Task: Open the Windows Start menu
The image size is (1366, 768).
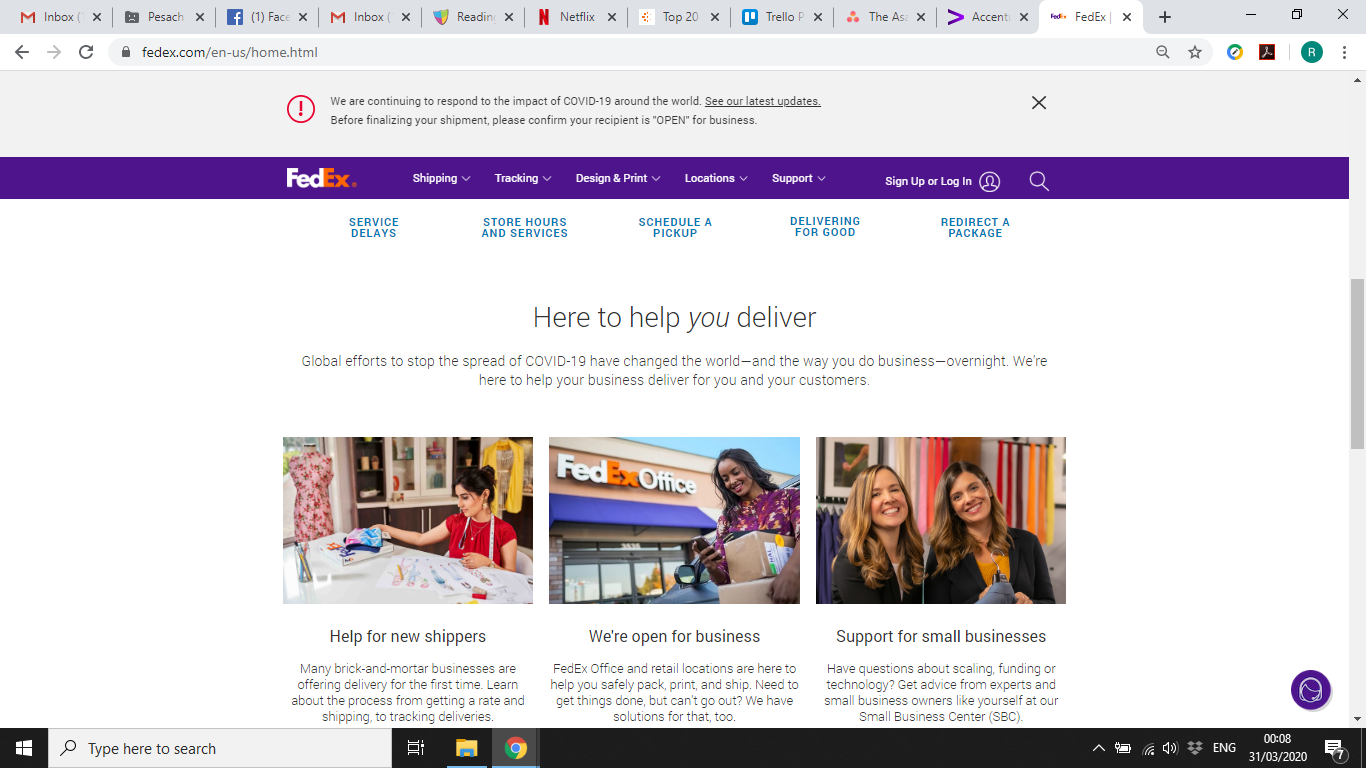Action: click(x=23, y=748)
